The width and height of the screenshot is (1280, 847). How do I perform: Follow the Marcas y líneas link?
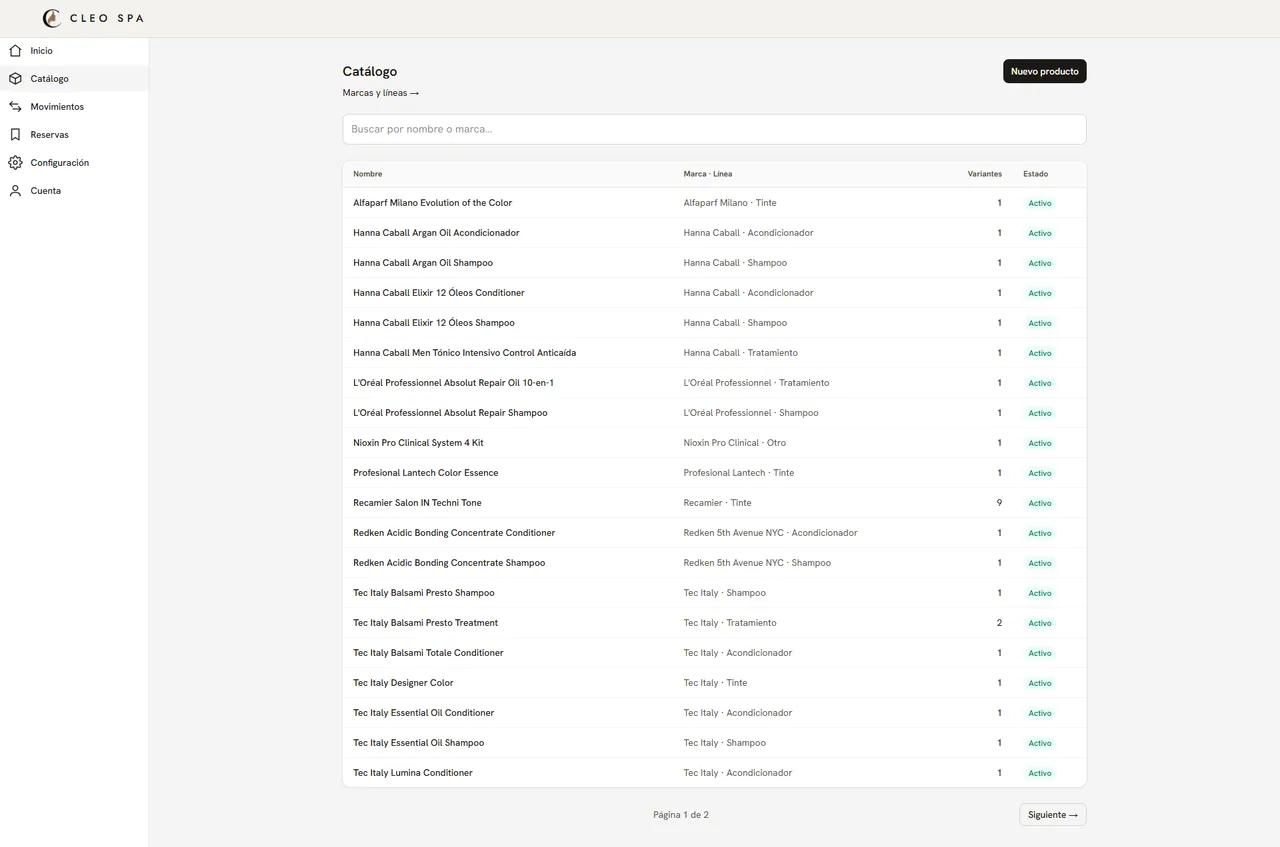click(380, 93)
